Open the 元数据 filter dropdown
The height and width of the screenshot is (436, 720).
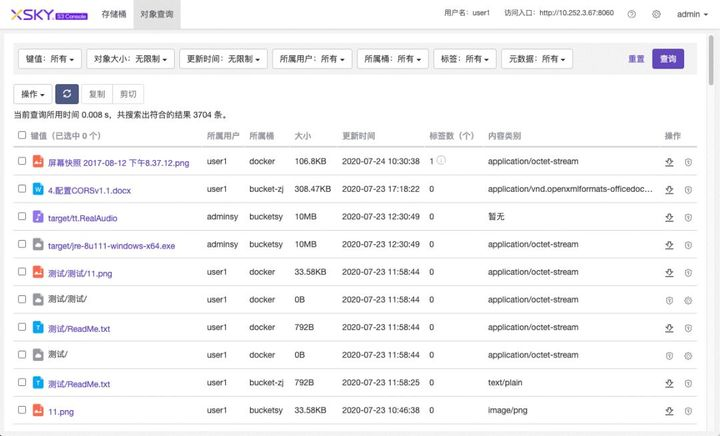coord(536,59)
